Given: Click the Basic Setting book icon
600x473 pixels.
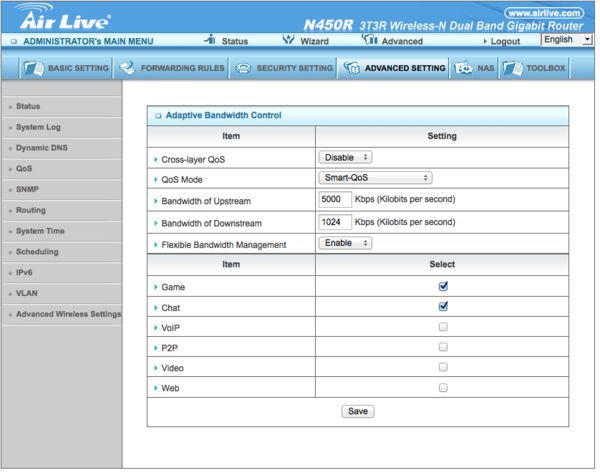Looking at the screenshot, I should tap(34, 69).
